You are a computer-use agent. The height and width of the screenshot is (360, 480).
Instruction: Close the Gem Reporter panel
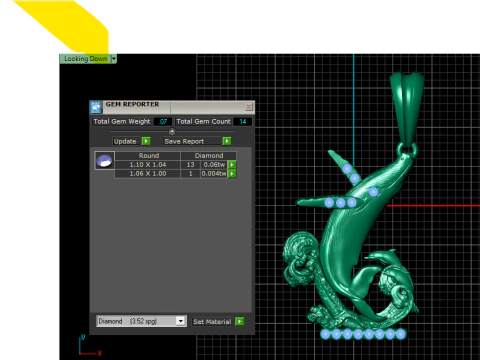coord(249,107)
